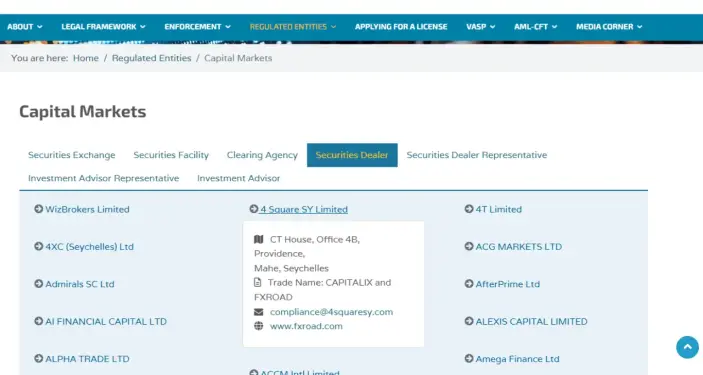Viewport: 703px width, 375px height.
Task: Open Admirals SC Ltd entry
Action: tap(80, 284)
